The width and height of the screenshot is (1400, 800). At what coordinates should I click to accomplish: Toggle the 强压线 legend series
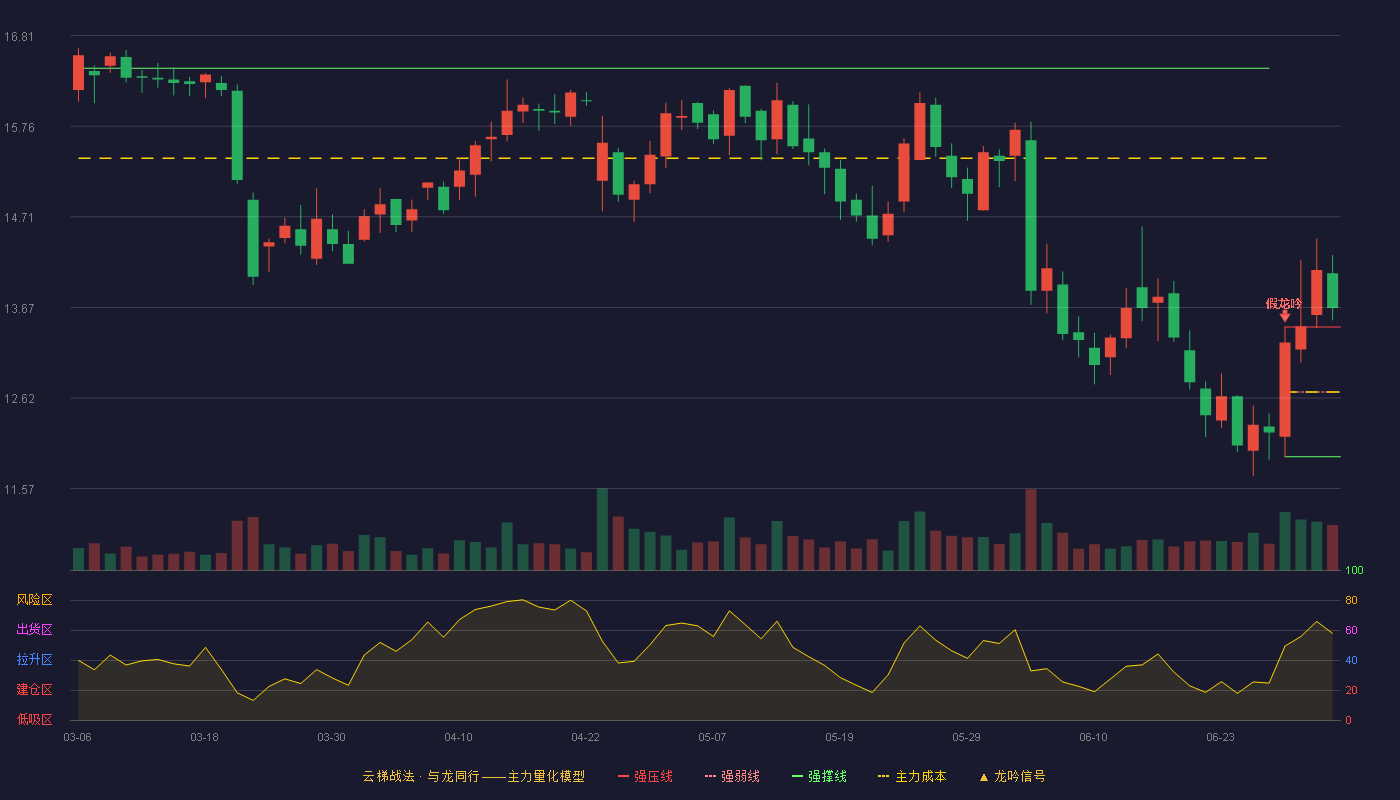coord(645,776)
